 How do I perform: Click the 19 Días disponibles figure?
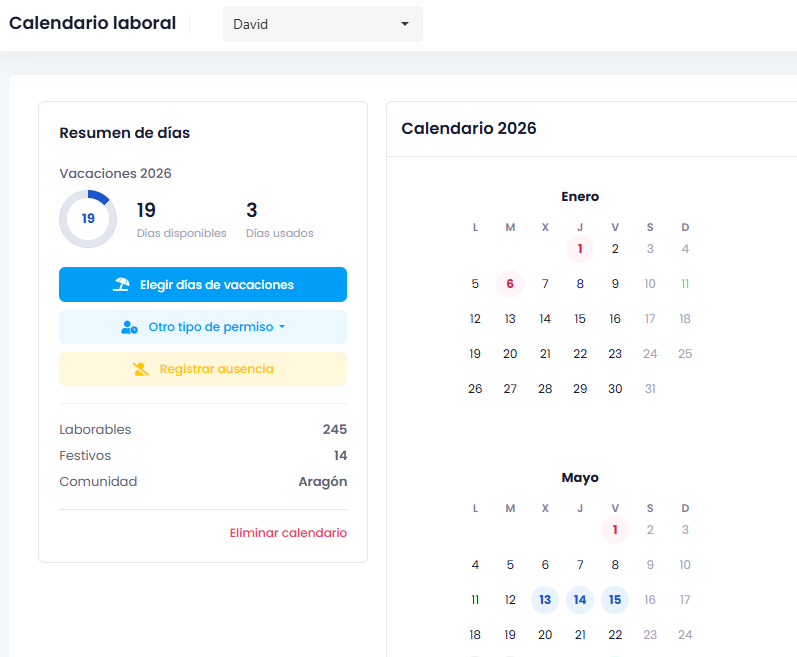click(146, 210)
